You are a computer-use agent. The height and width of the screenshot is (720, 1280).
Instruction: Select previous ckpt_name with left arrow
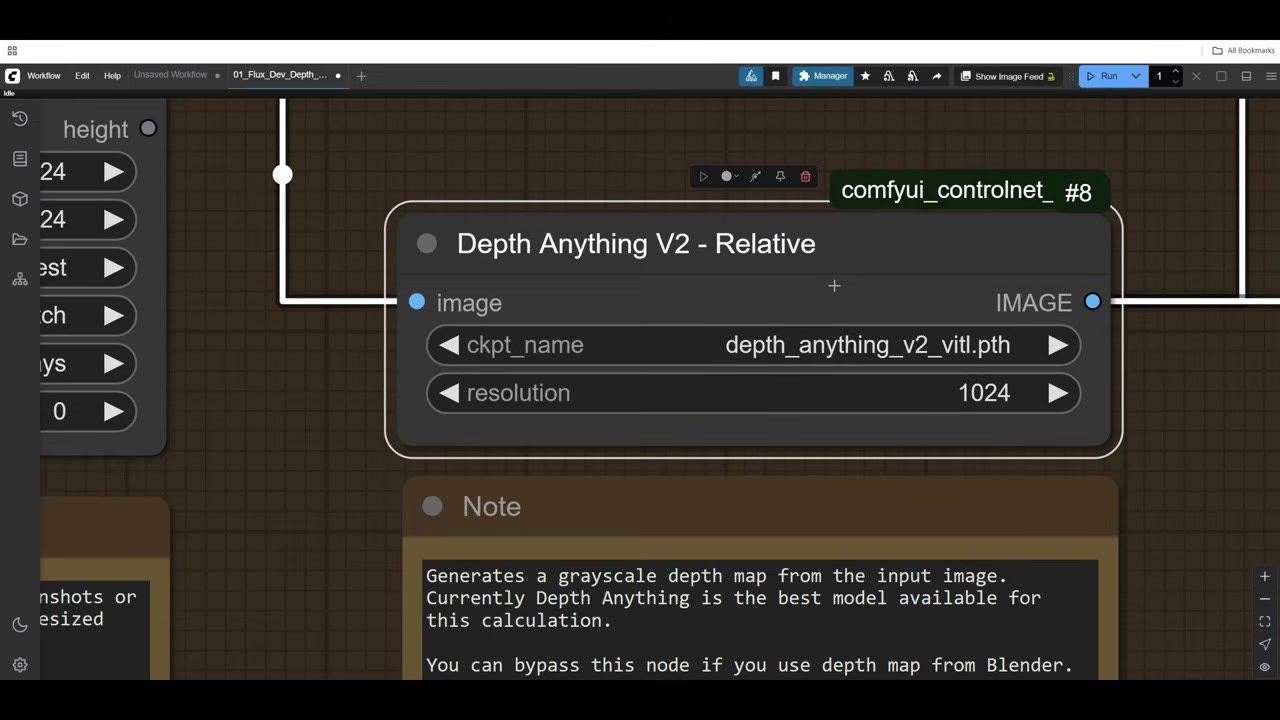[449, 345]
